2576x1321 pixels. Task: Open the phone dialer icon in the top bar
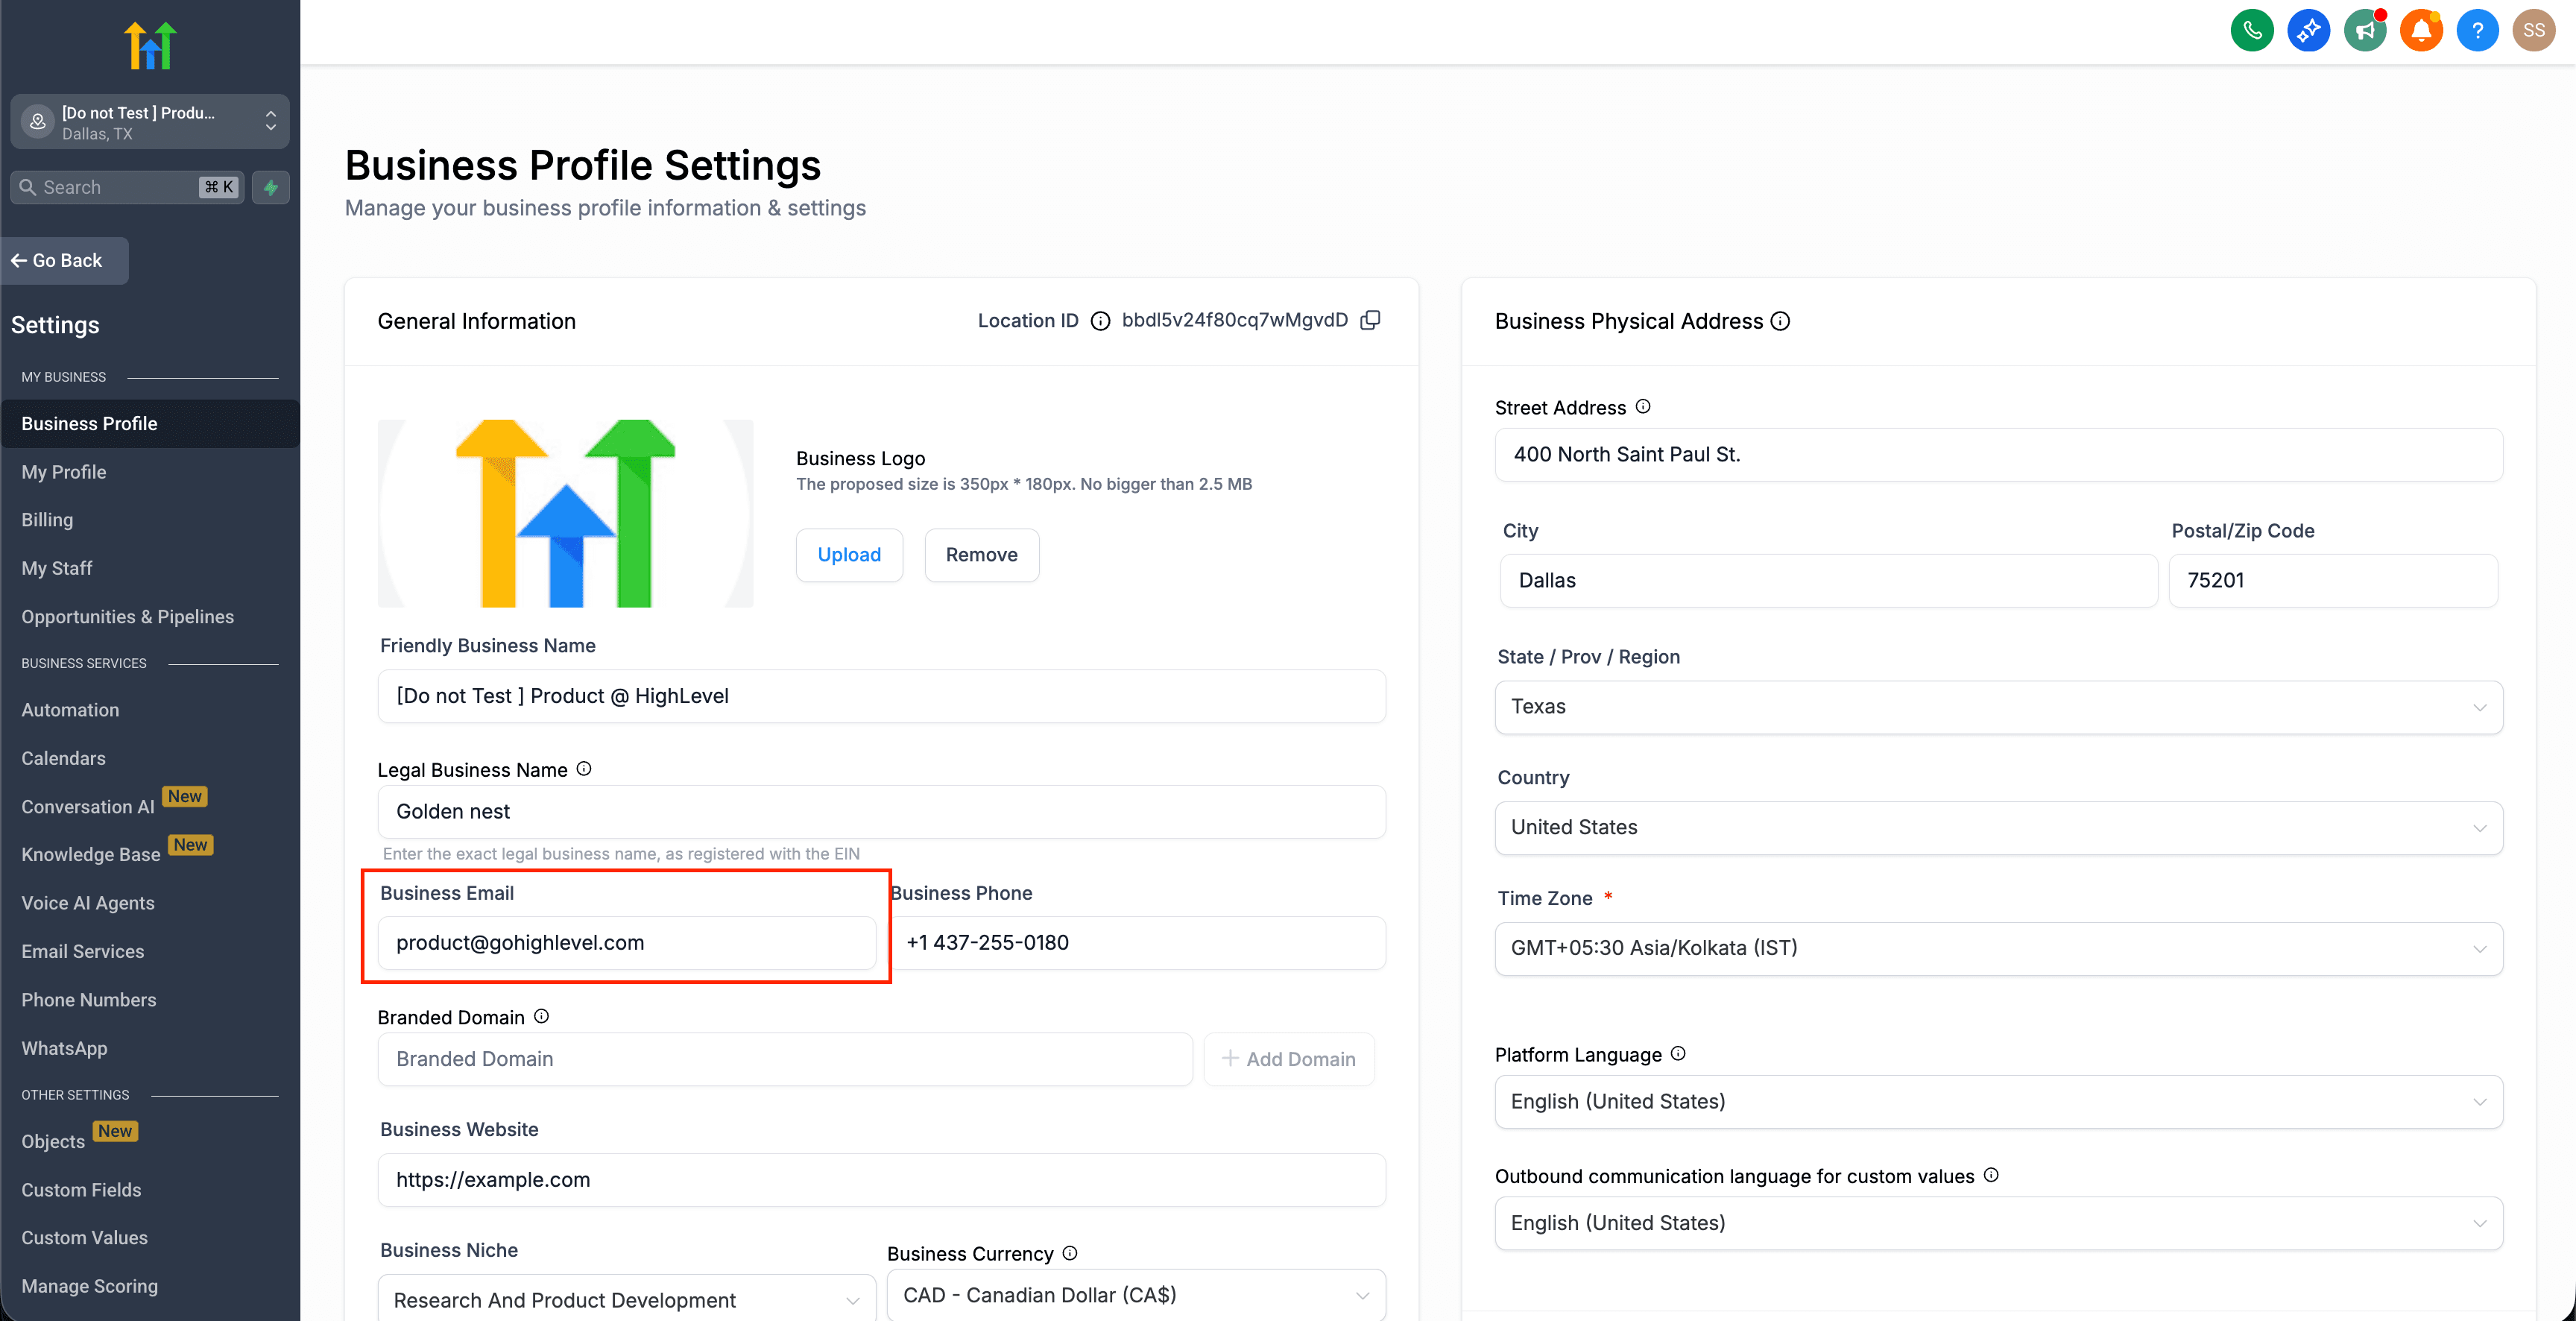click(x=2252, y=30)
